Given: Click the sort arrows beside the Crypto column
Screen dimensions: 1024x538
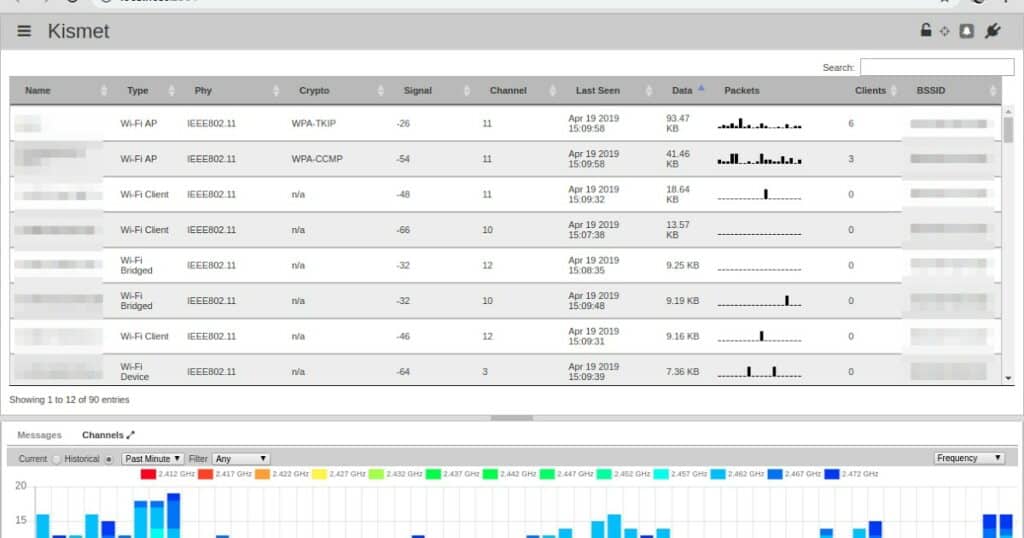Looking at the screenshot, I should tap(381, 91).
